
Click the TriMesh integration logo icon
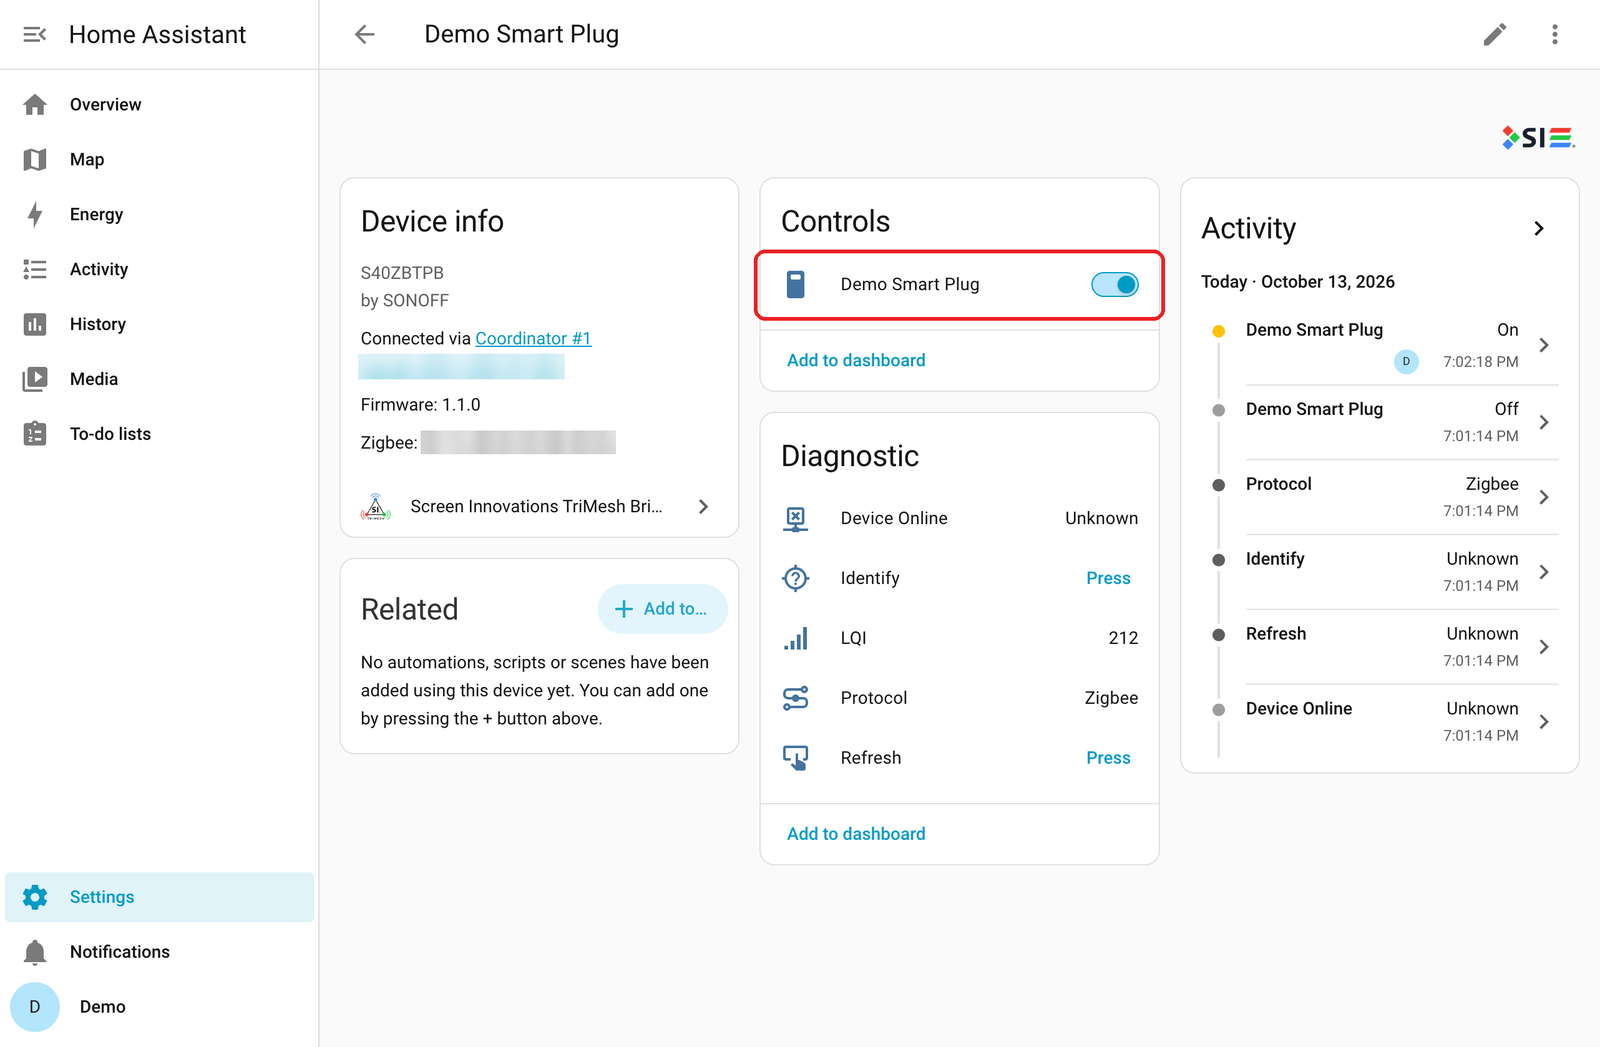[x=376, y=507]
